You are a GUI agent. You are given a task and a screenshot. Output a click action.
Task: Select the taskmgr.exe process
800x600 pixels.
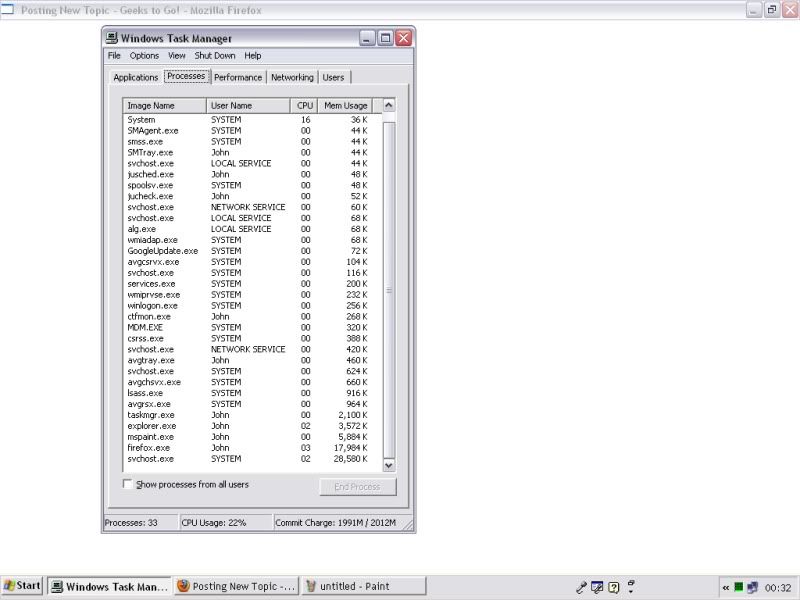click(253, 415)
